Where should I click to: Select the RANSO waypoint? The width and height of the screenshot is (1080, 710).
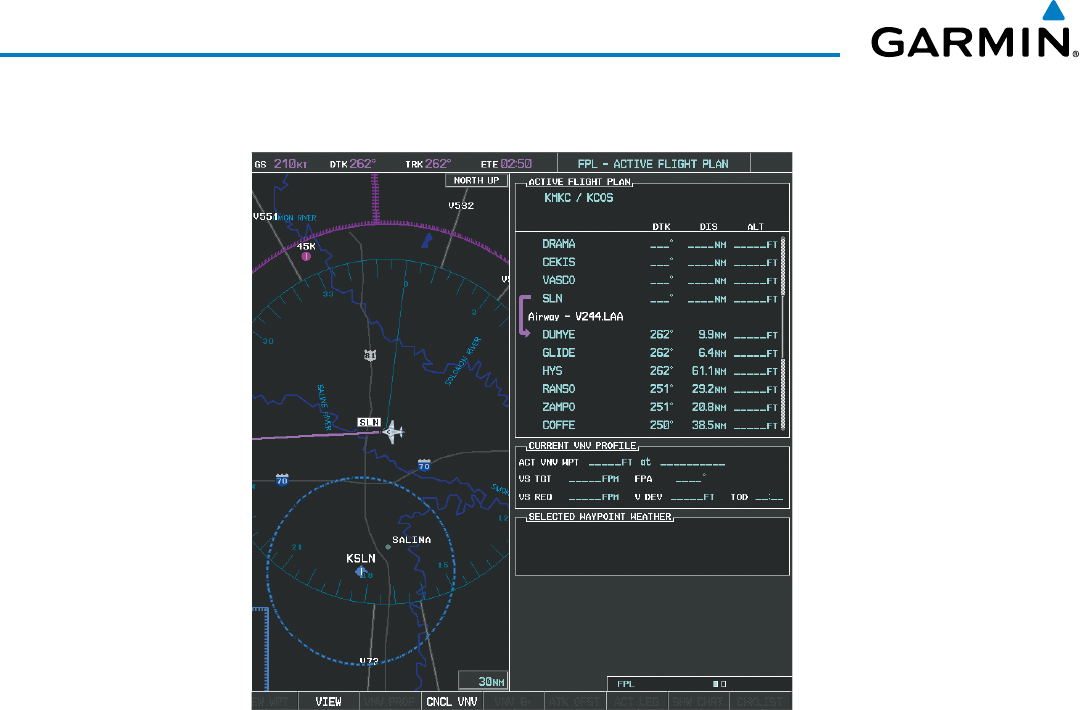pyautogui.click(x=559, y=389)
